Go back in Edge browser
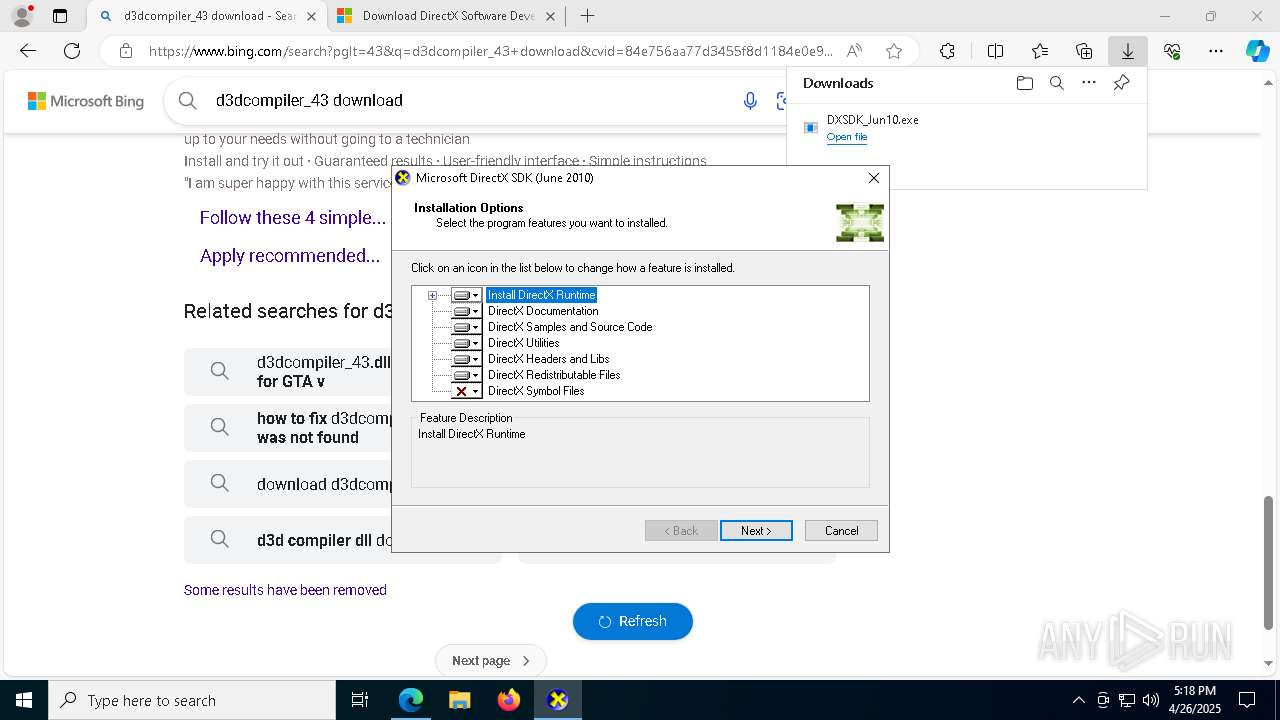This screenshot has height=720, width=1280. (x=28, y=51)
